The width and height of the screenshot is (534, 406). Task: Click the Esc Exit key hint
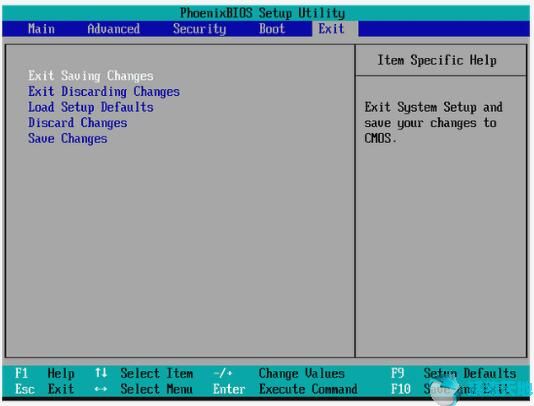45,389
